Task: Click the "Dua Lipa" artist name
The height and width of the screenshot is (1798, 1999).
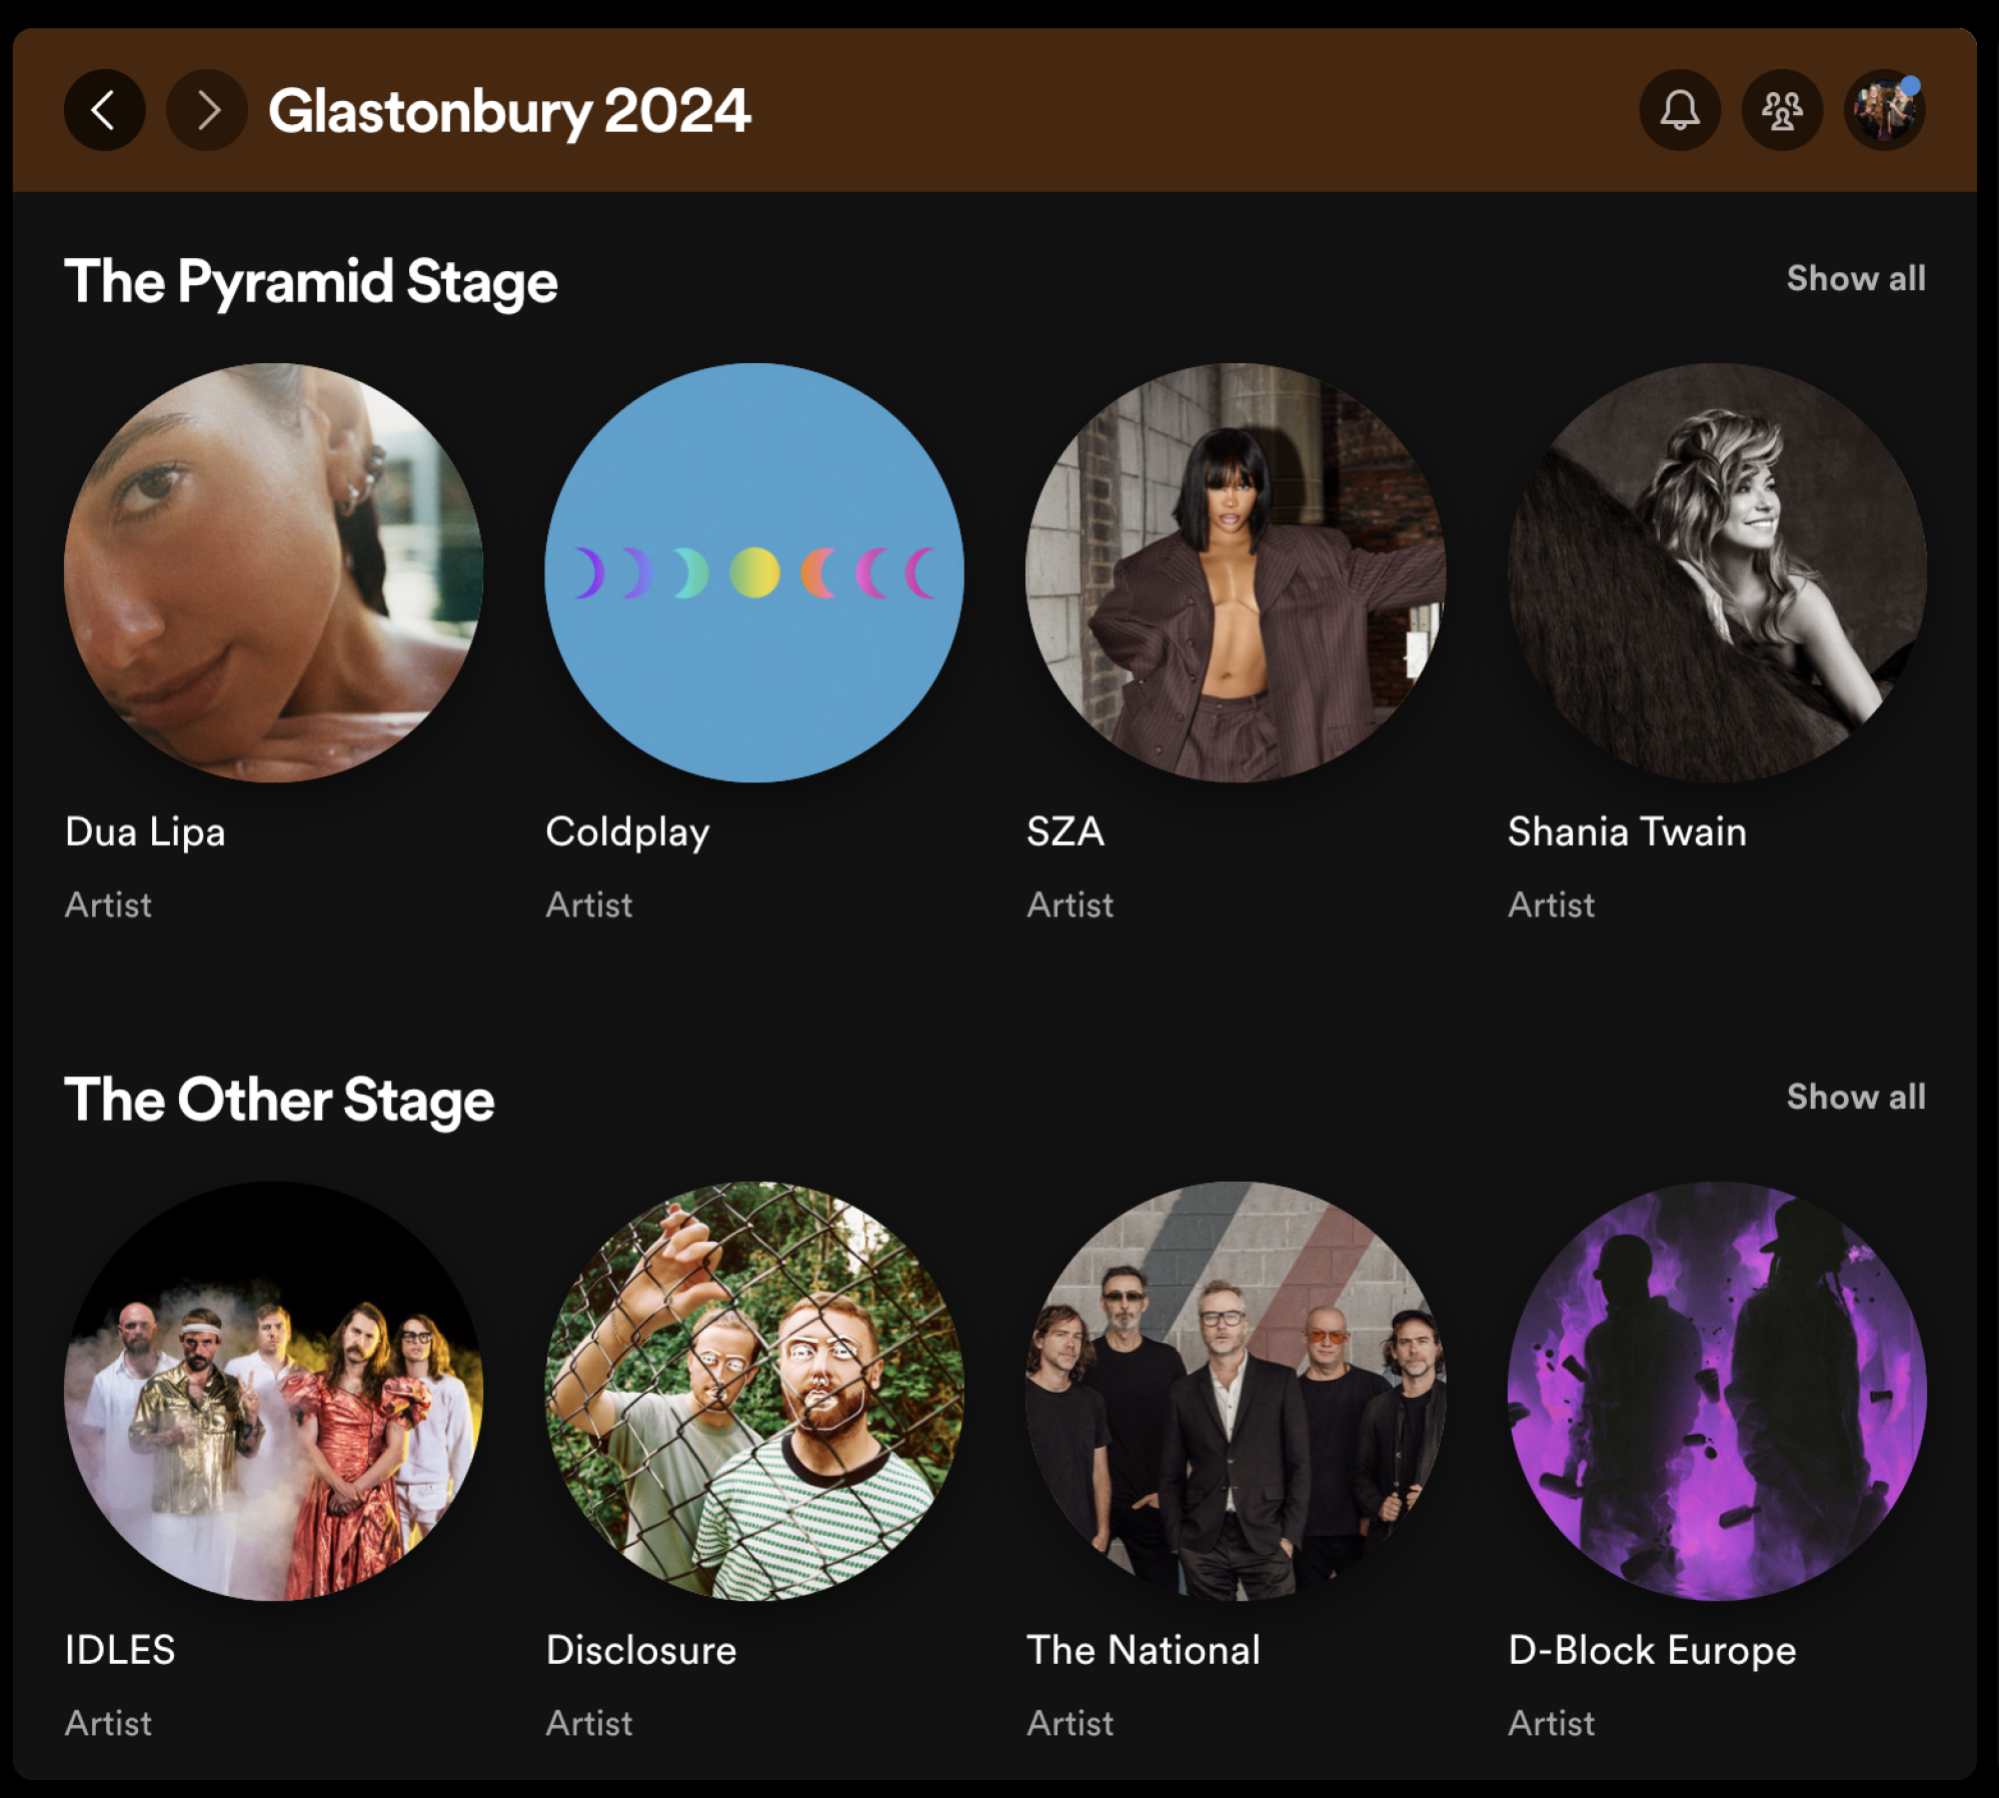Action: coord(145,832)
